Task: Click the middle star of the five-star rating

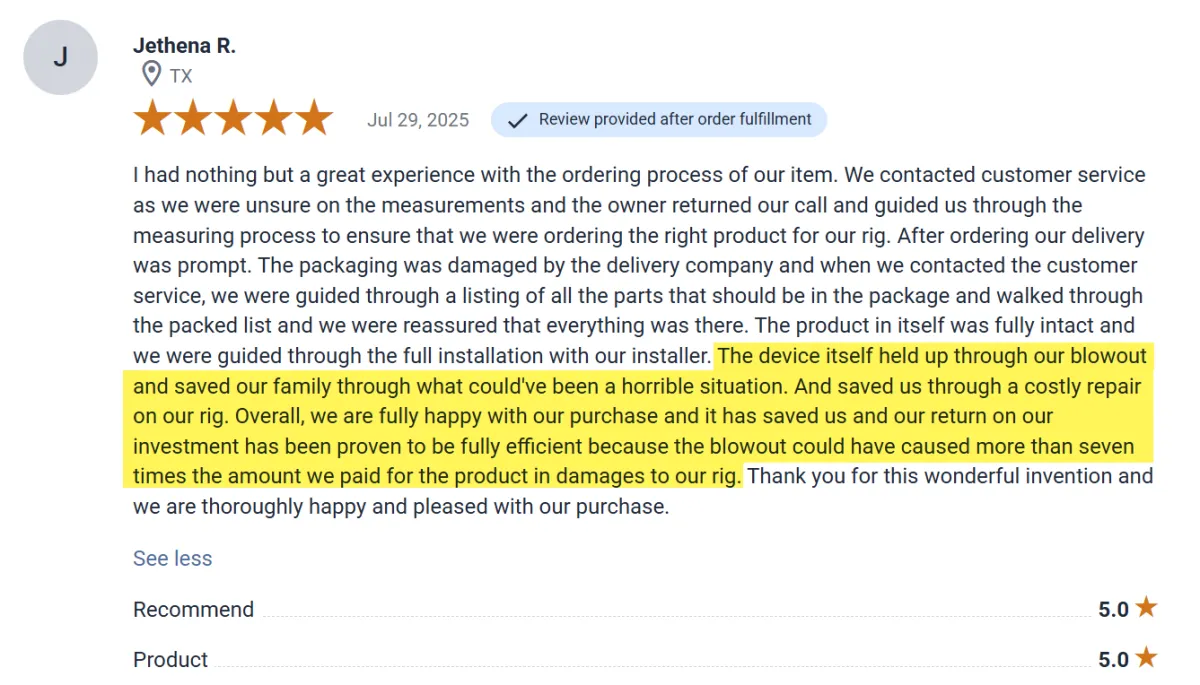Action: [x=233, y=119]
